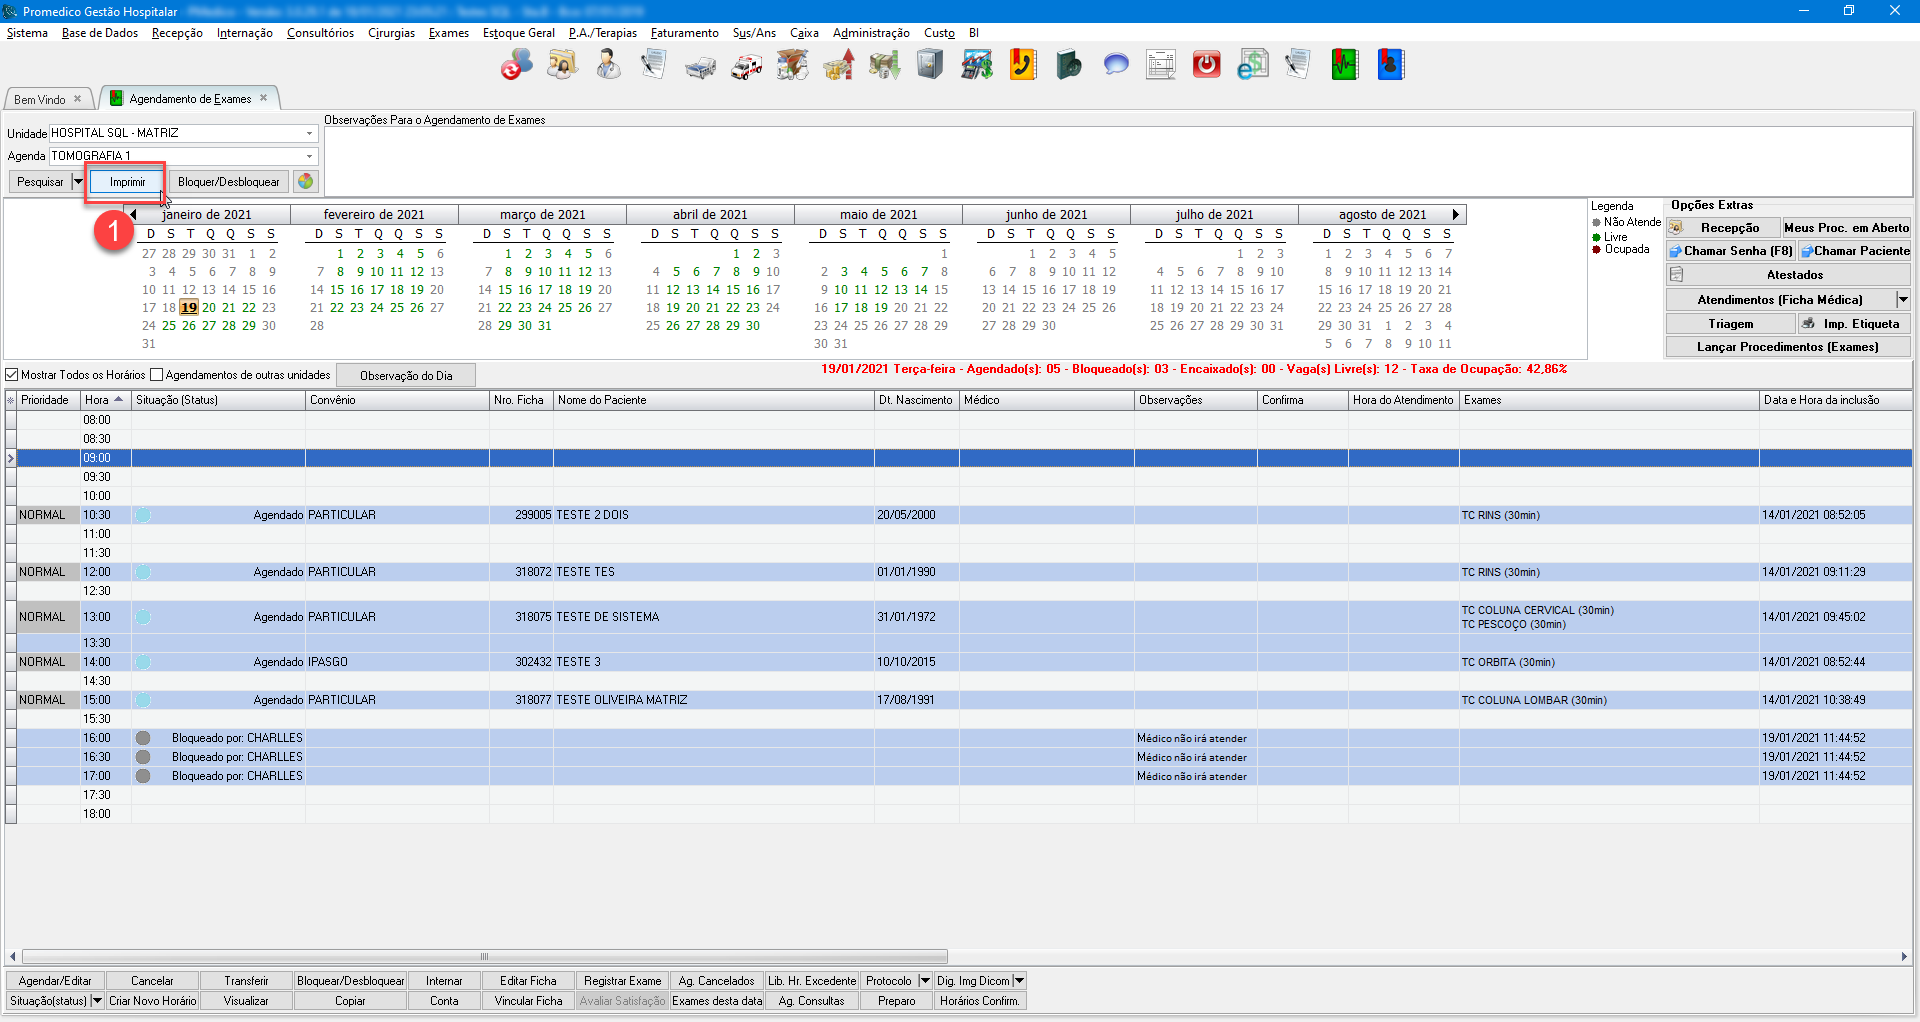This screenshot has height=1022, width=1920.
Task: Enable Agendamentos de outras unidades checkbox
Action: pyautogui.click(x=157, y=375)
